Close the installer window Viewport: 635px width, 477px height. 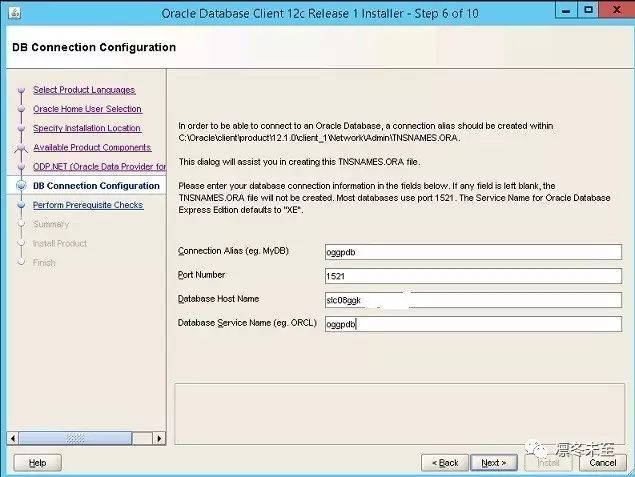[616, 11]
